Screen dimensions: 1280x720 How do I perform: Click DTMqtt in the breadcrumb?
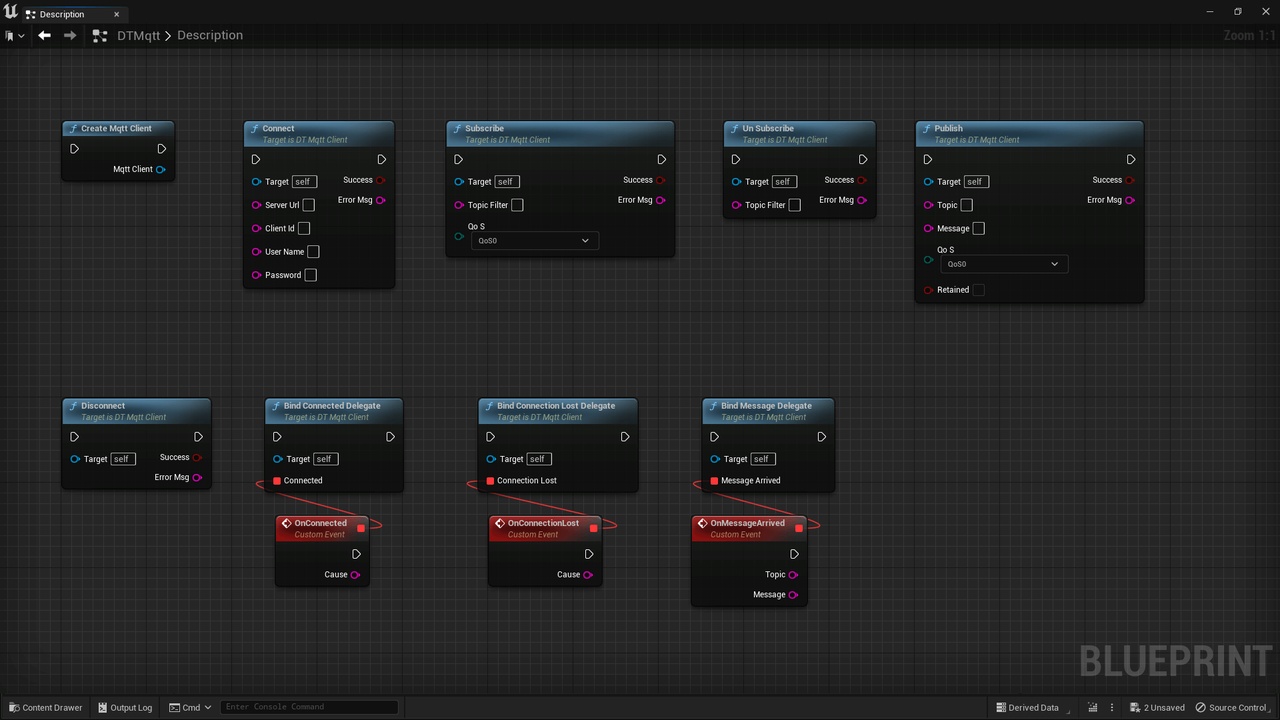tap(138, 35)
